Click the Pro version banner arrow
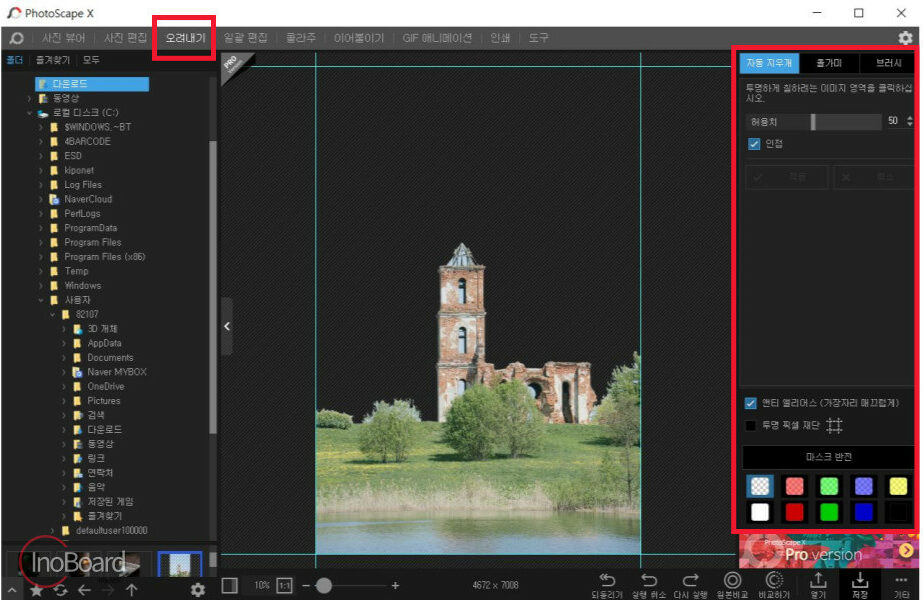 pyautogui.click(x=906, y=550)
